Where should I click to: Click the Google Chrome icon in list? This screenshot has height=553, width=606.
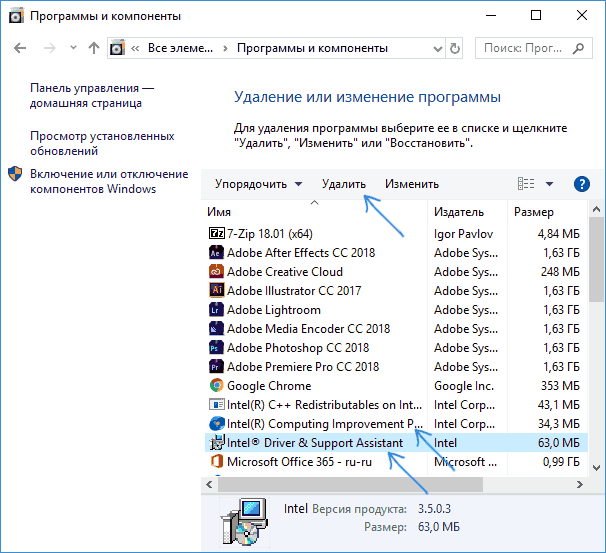coord(216,385)
